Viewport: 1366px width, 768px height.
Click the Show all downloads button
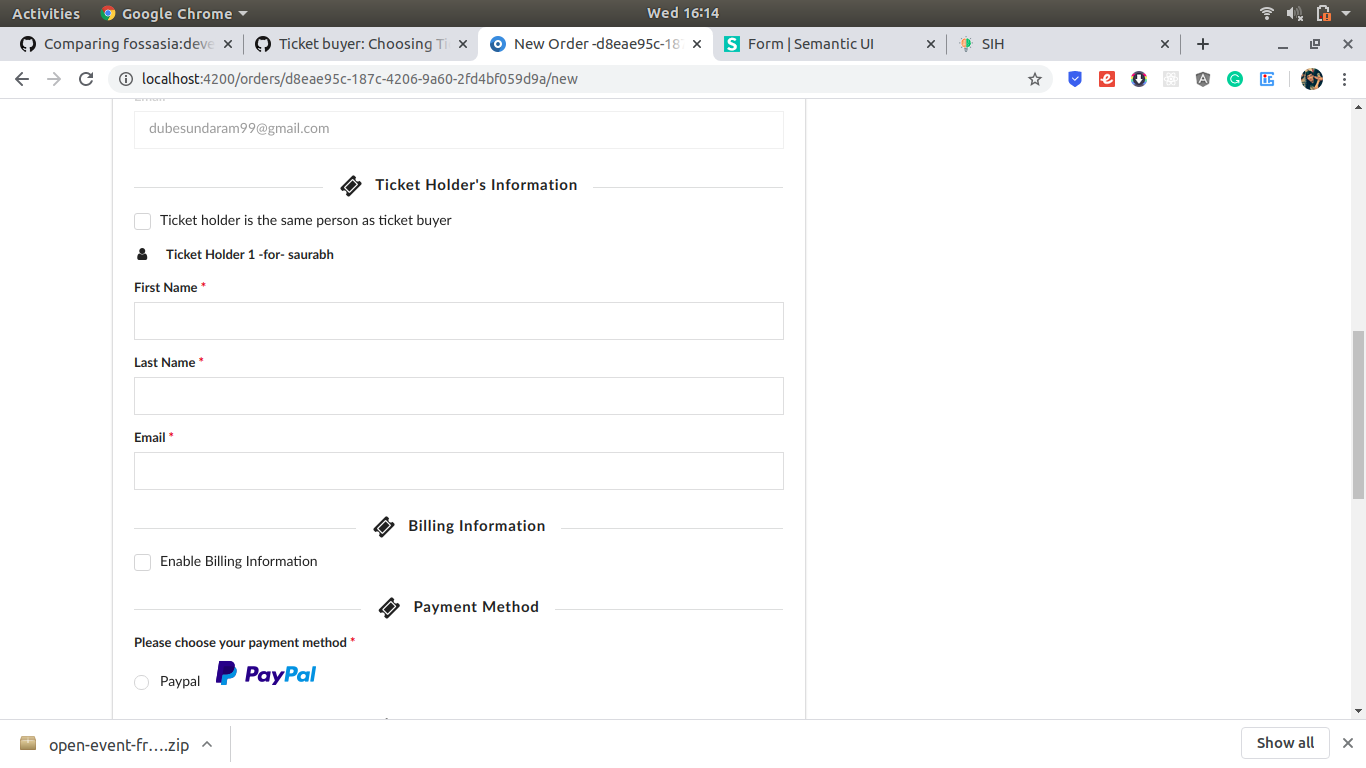coord(1285,742)
